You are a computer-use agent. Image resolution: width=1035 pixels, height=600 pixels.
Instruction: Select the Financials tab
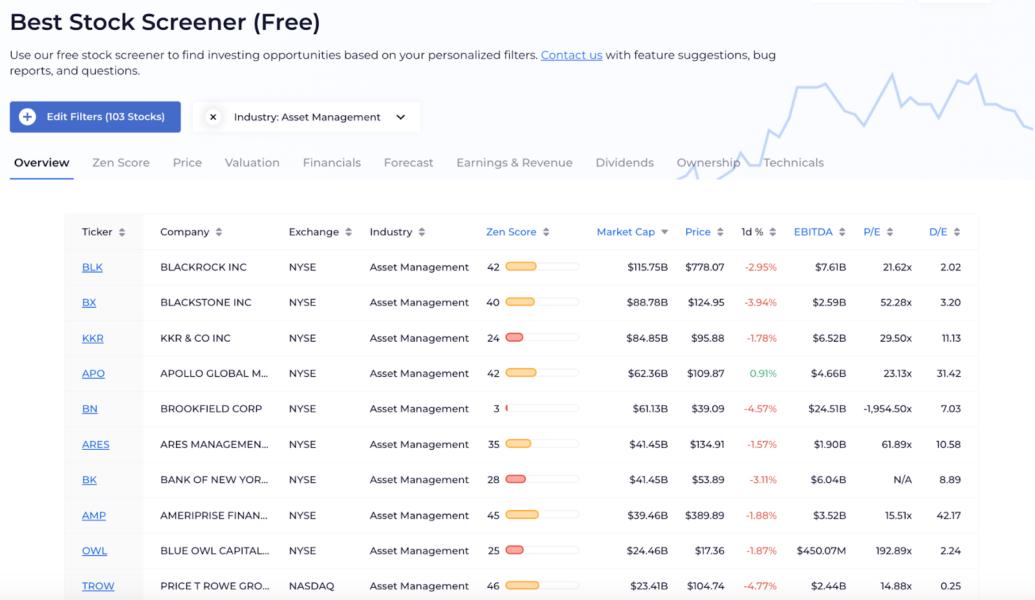point(332,162)
